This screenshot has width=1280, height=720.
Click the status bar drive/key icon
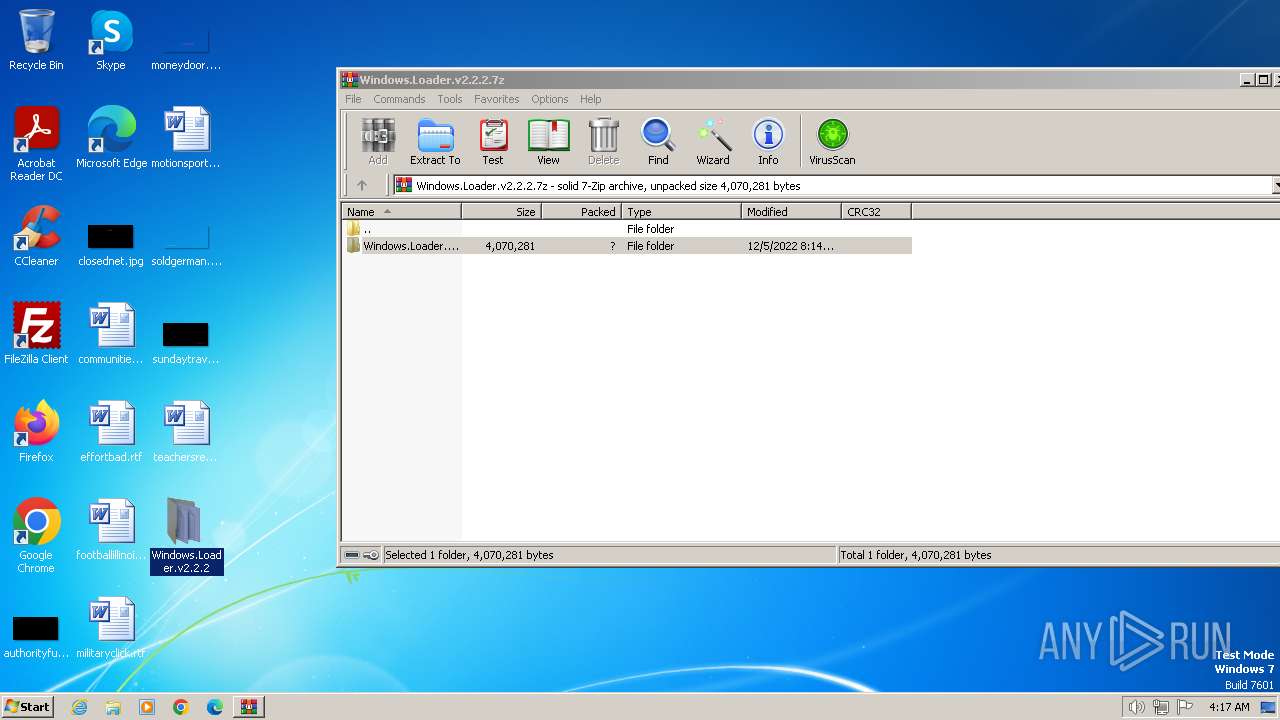tap(361, 555)
